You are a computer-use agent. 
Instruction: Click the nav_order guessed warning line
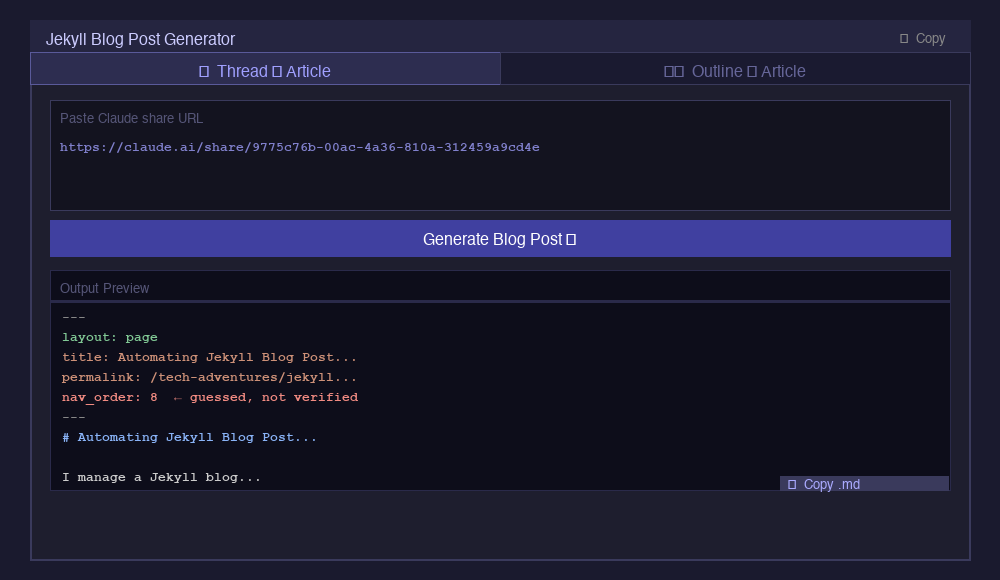(209, 397)
